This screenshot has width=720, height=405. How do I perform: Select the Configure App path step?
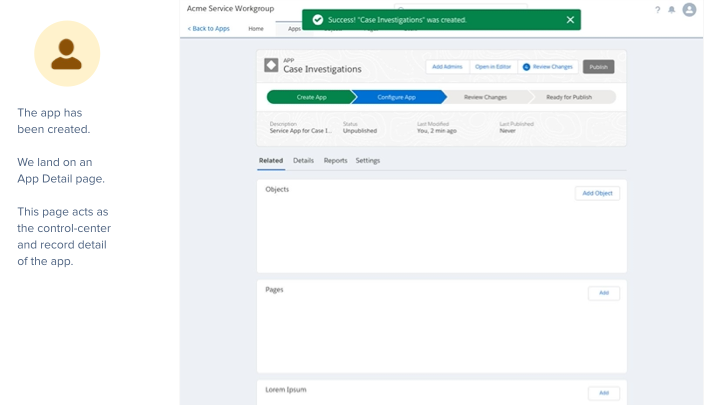[396, 97]
